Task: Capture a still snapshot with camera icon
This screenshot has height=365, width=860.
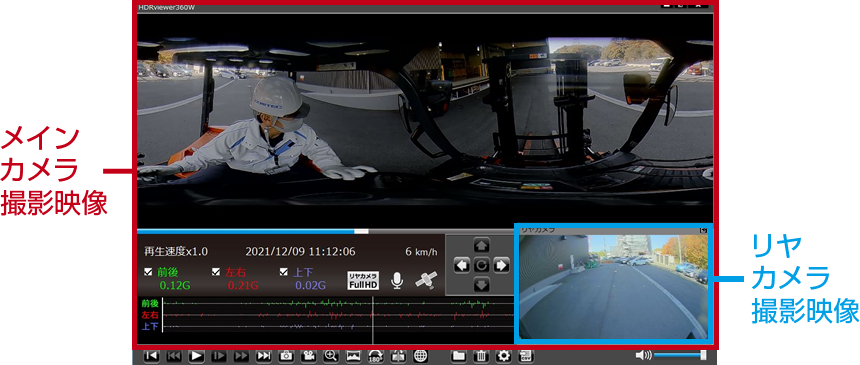Action: tap(286, 356)
